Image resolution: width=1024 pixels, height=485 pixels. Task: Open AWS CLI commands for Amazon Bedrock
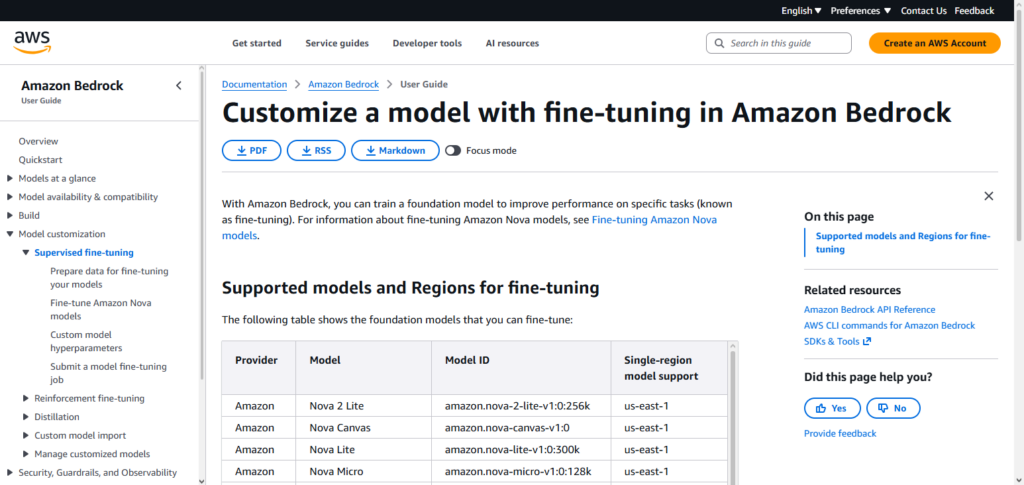pos(889,325)
